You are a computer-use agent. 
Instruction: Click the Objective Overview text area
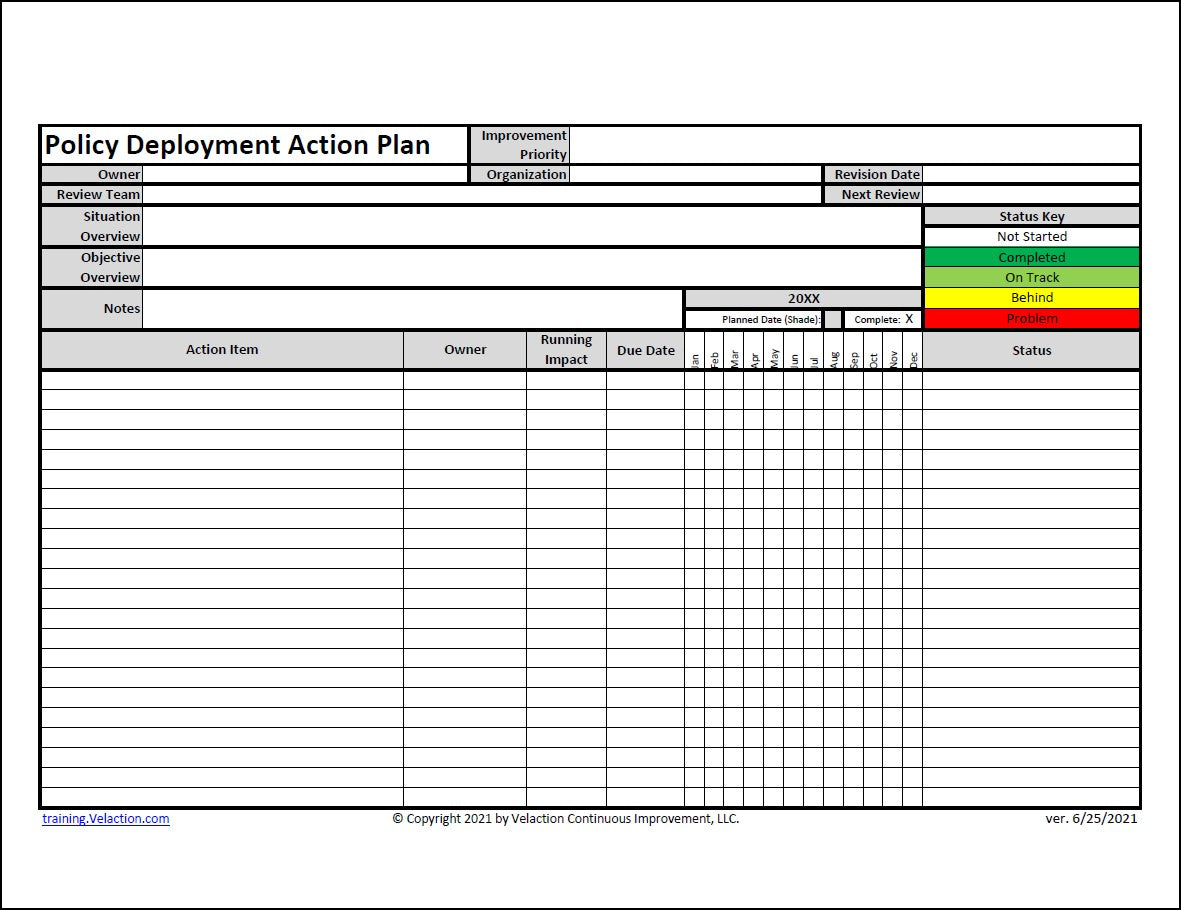(530, 267)
